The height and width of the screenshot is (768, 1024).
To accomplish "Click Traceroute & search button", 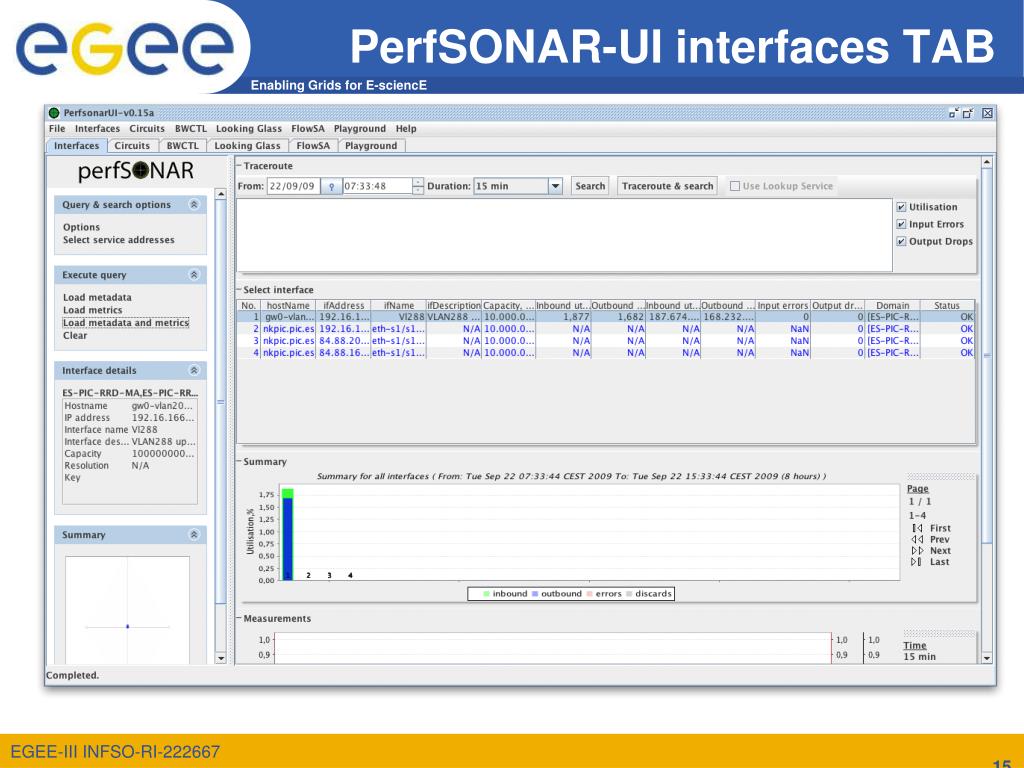I will click(667, 186).
